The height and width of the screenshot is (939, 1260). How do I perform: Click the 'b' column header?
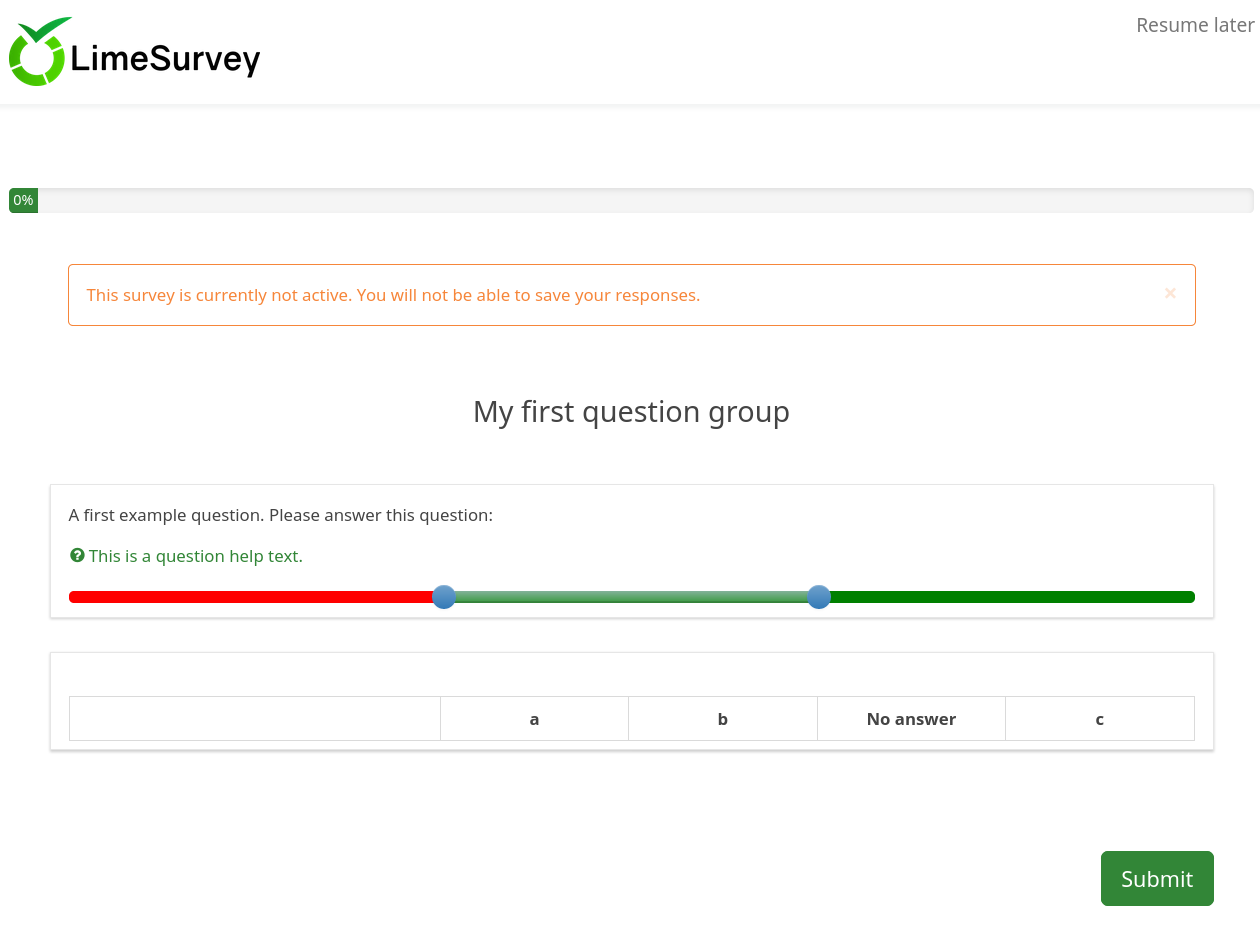(722, 719)
